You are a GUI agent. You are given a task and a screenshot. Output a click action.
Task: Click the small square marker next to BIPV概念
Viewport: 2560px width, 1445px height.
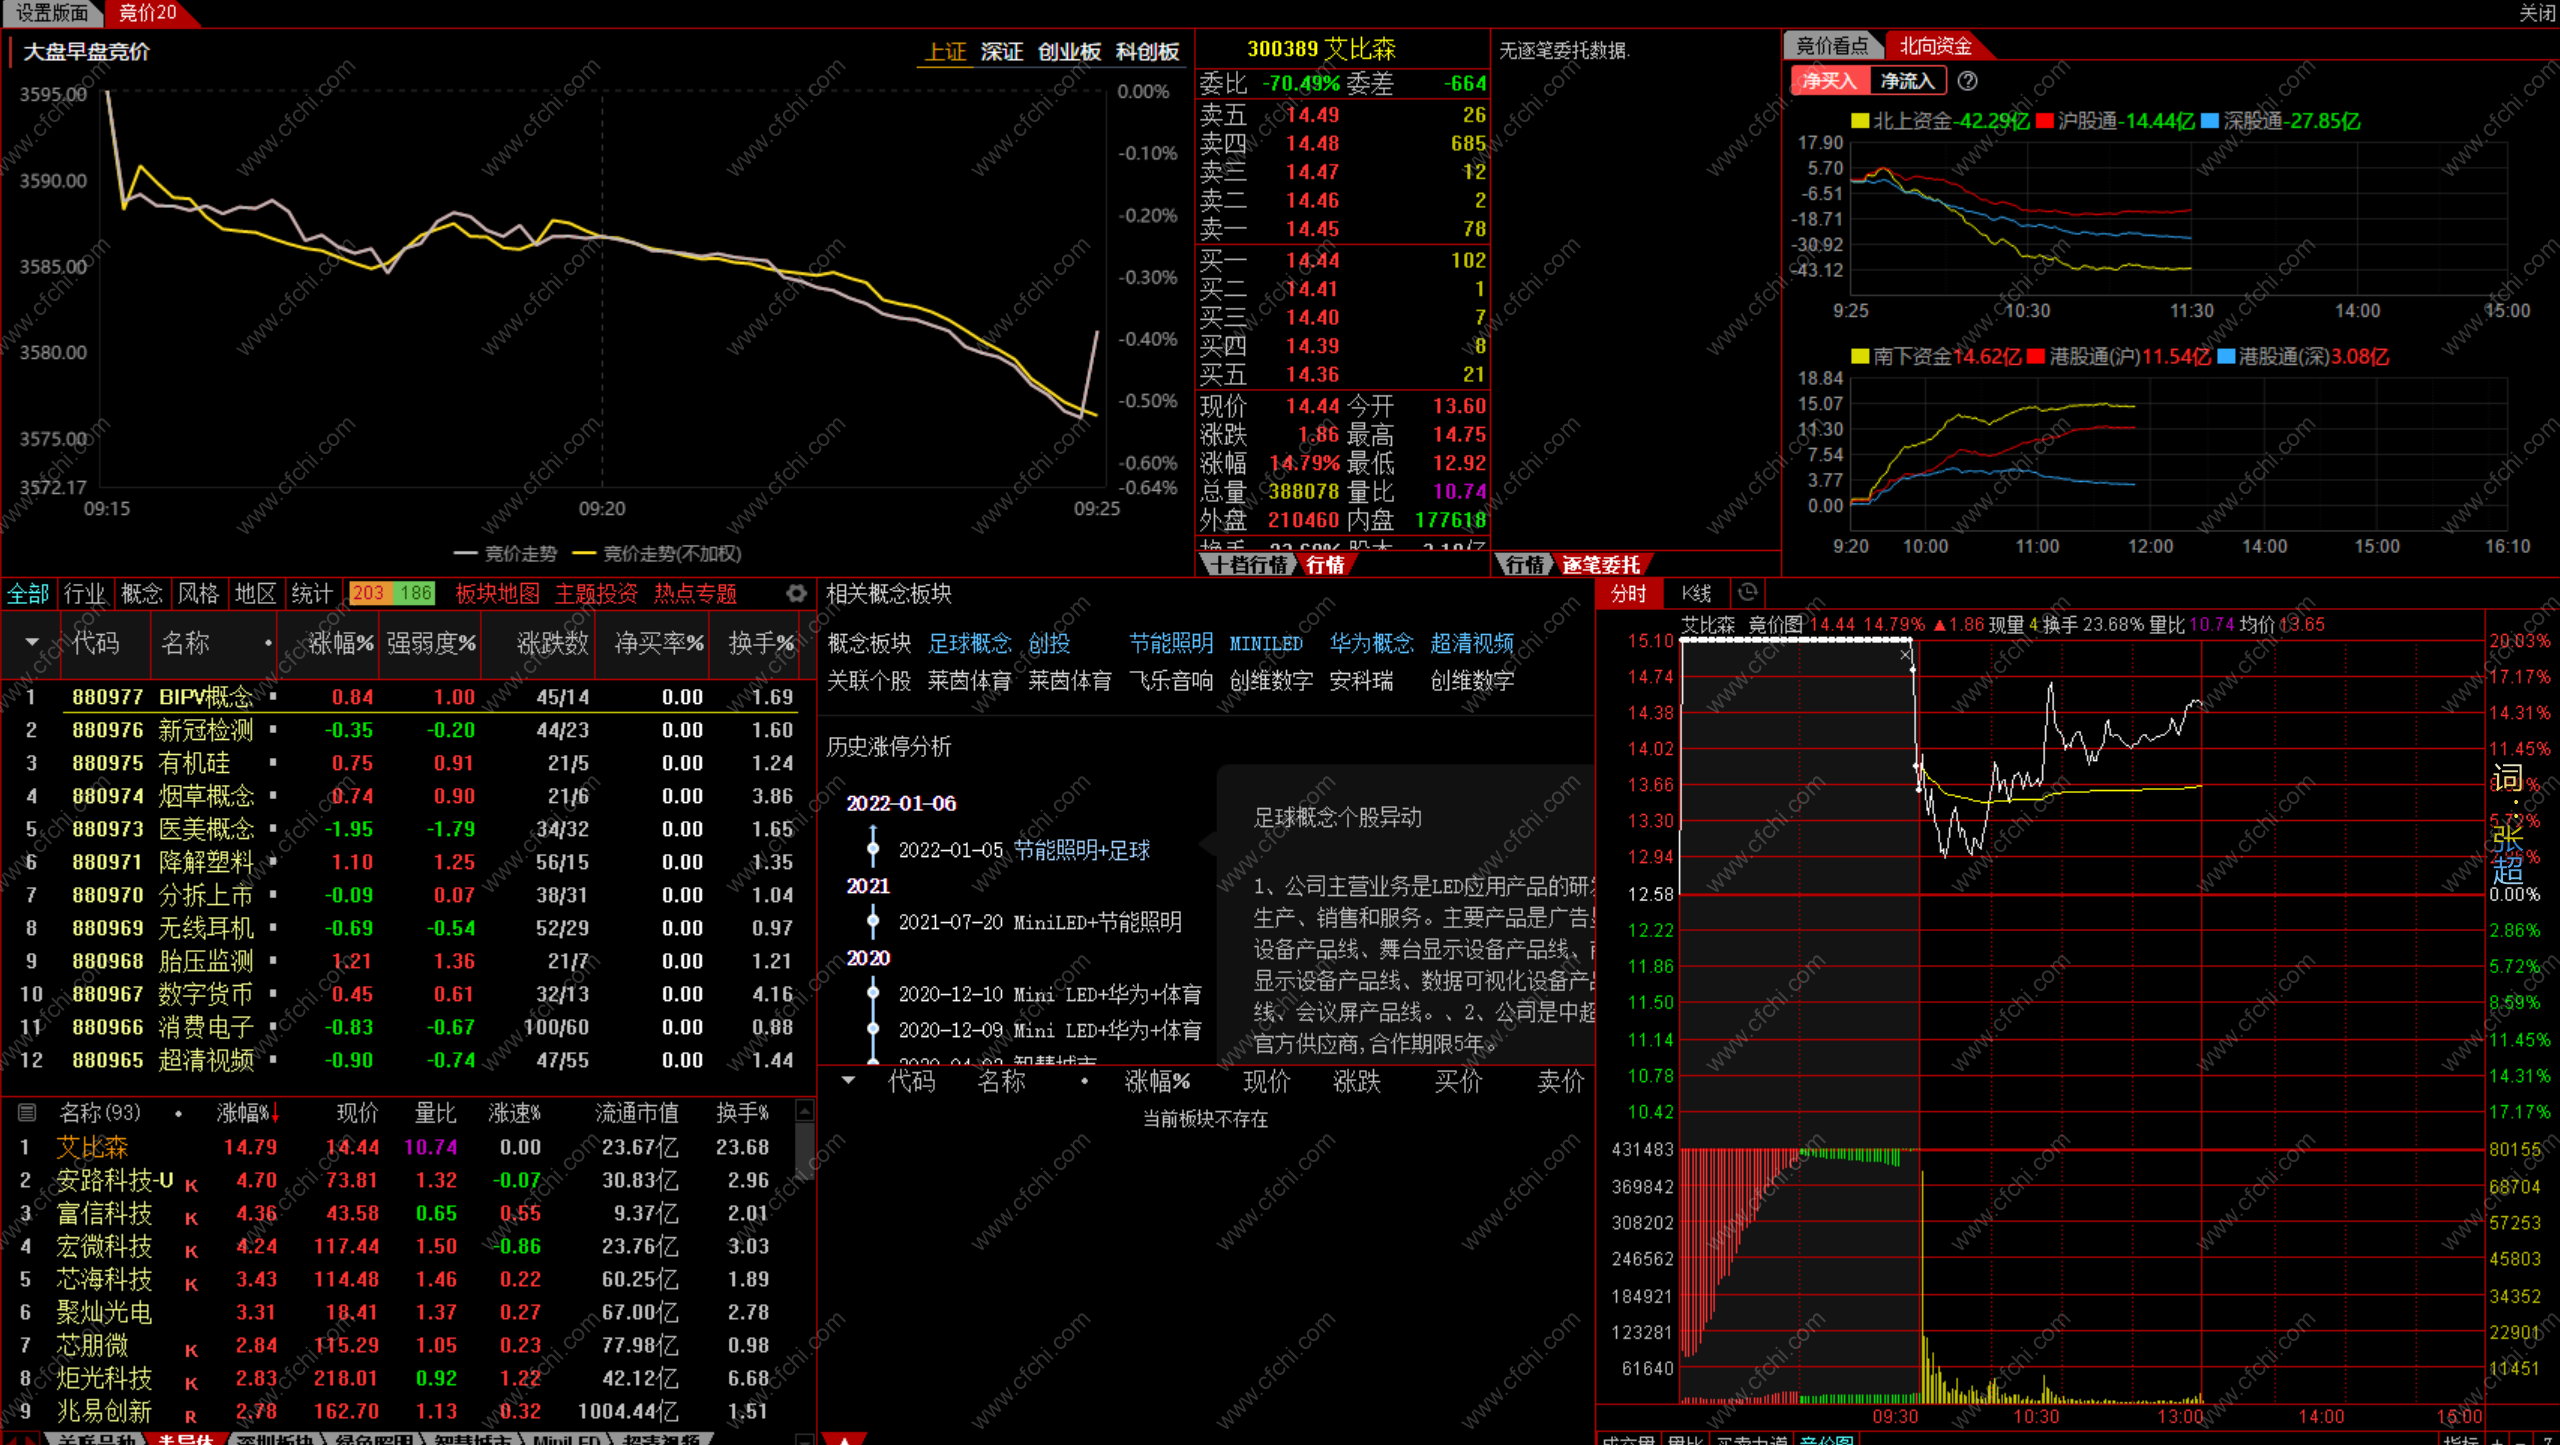(x=272, y=696)
